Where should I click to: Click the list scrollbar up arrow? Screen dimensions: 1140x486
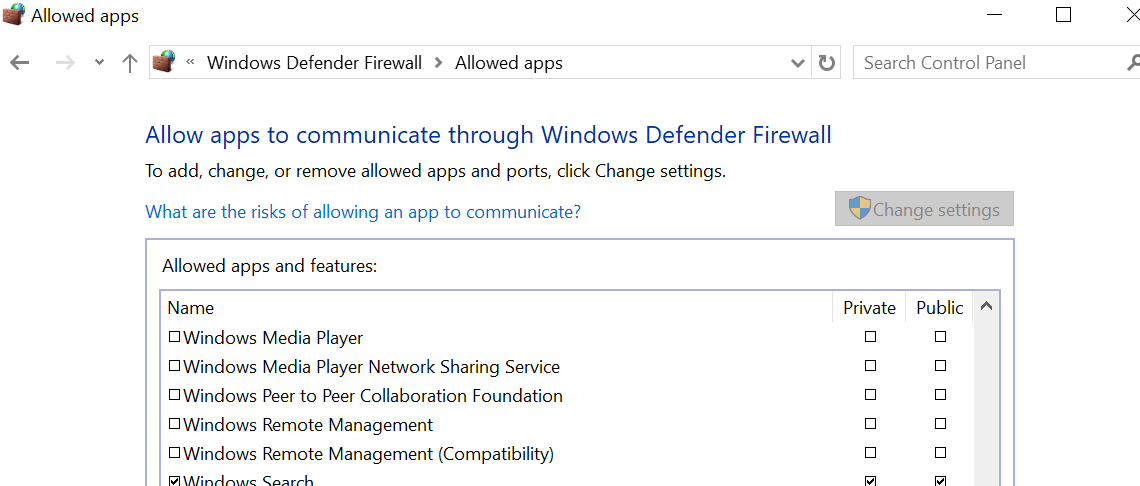(x=986, y=307)
